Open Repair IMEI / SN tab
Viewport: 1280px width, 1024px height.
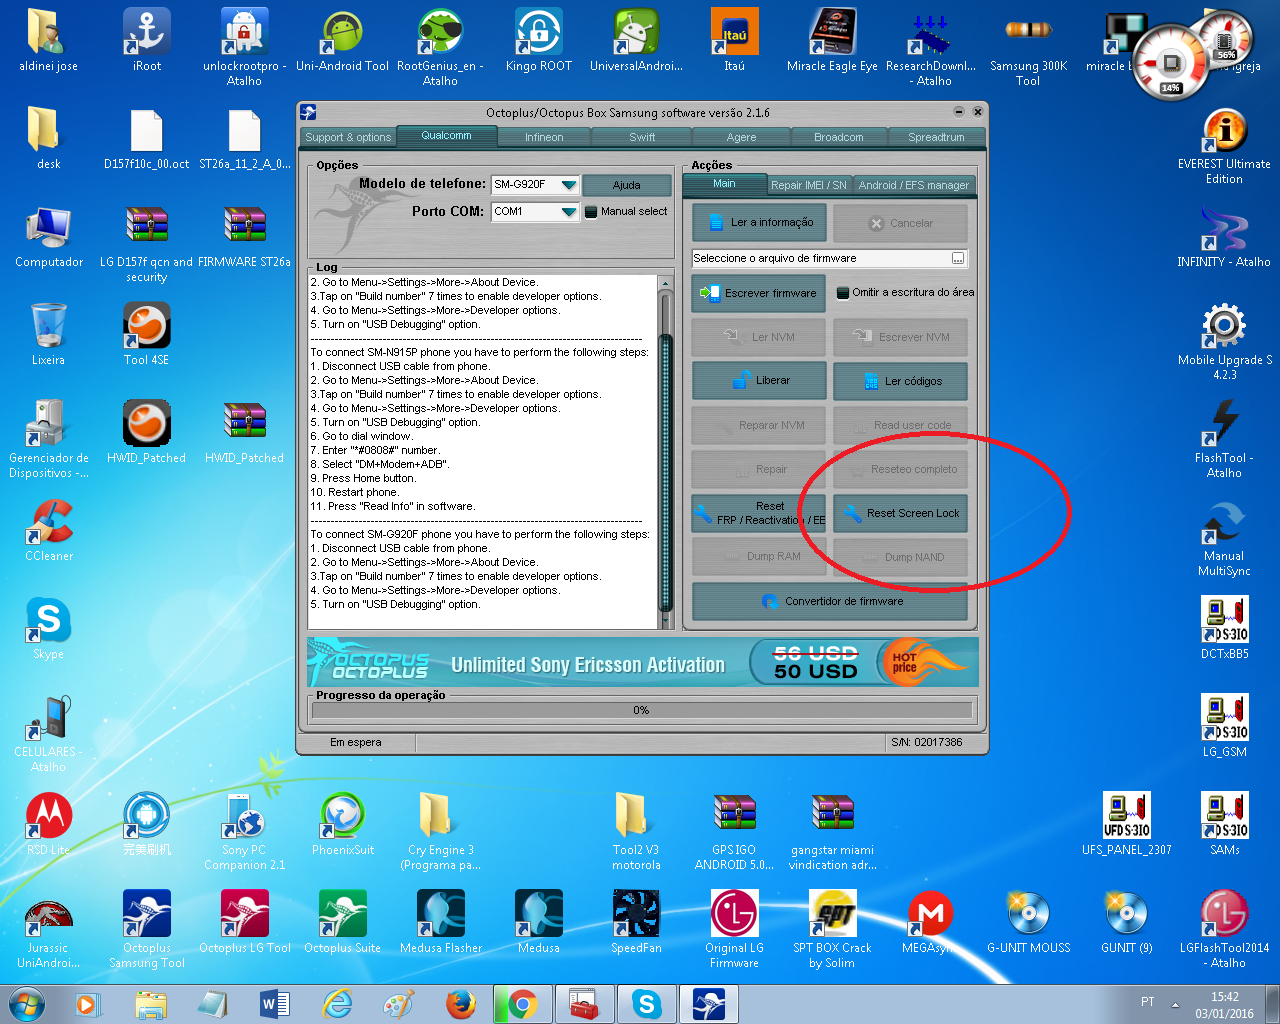point(808,185)
